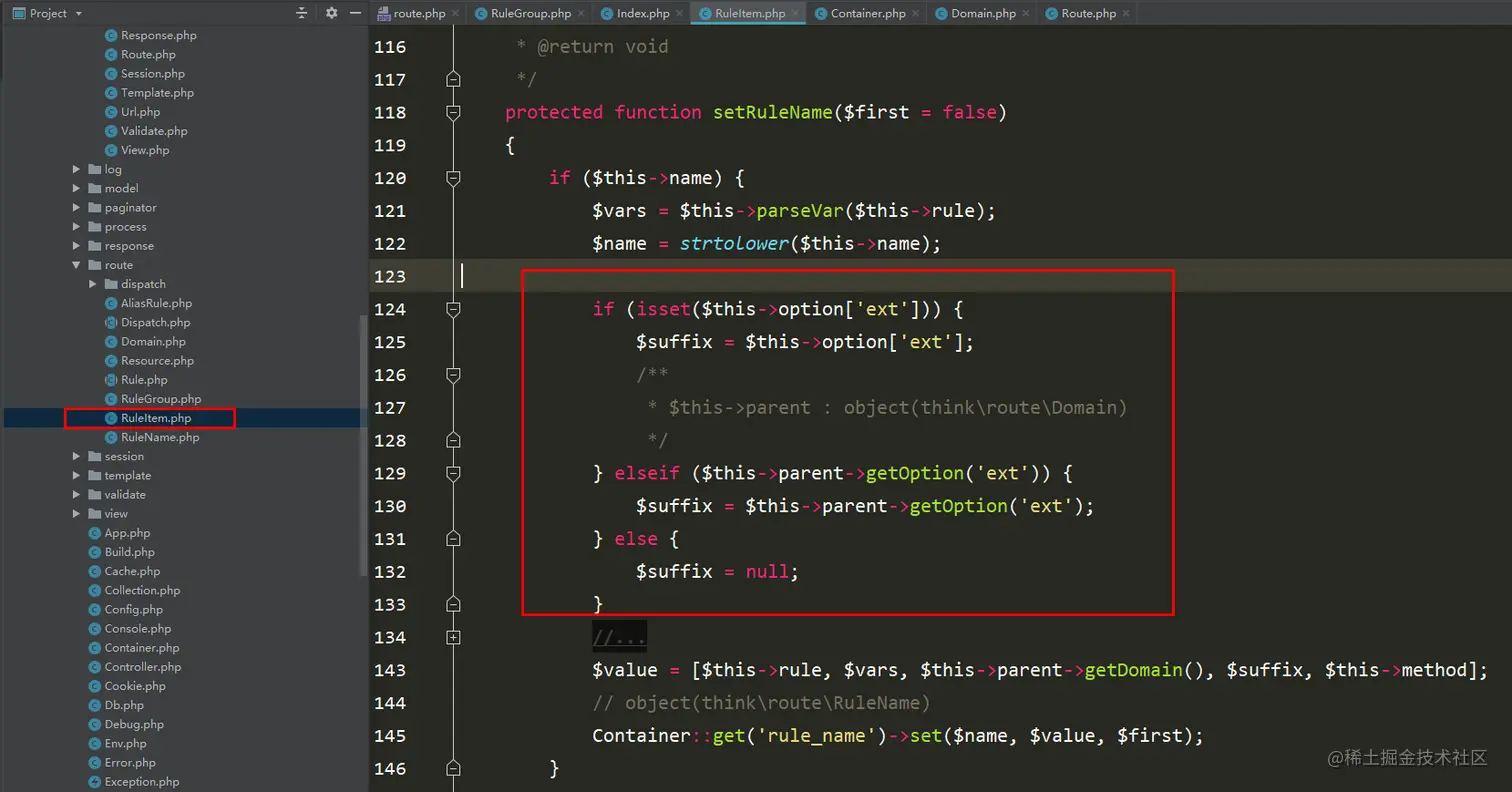This screenshot has height=792, width=1512.
Task: Open Collection.php in project tree
Action: 134,590
